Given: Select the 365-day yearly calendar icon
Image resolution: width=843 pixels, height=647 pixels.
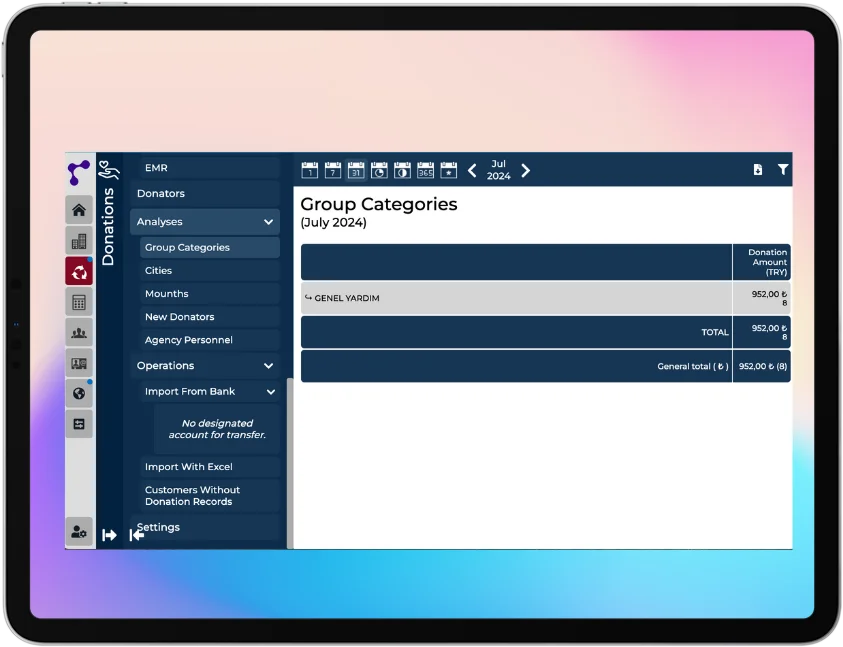Looking at the screenshot, I should 425,170.
